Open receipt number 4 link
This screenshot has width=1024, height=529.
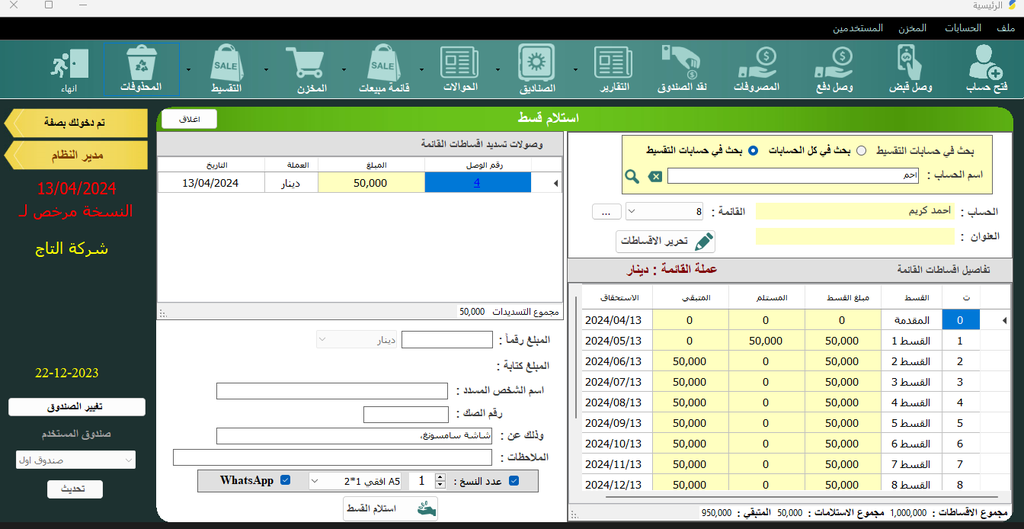tap(477, 184)
